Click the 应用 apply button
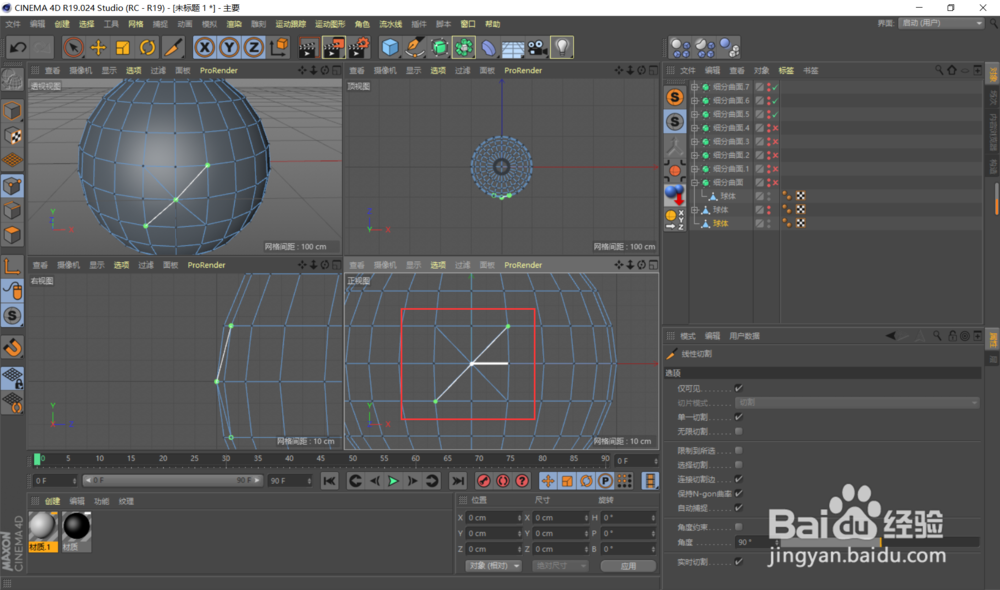Image resolution: width=1000 pixels, height=590 pixels. (x=628, y=566)
